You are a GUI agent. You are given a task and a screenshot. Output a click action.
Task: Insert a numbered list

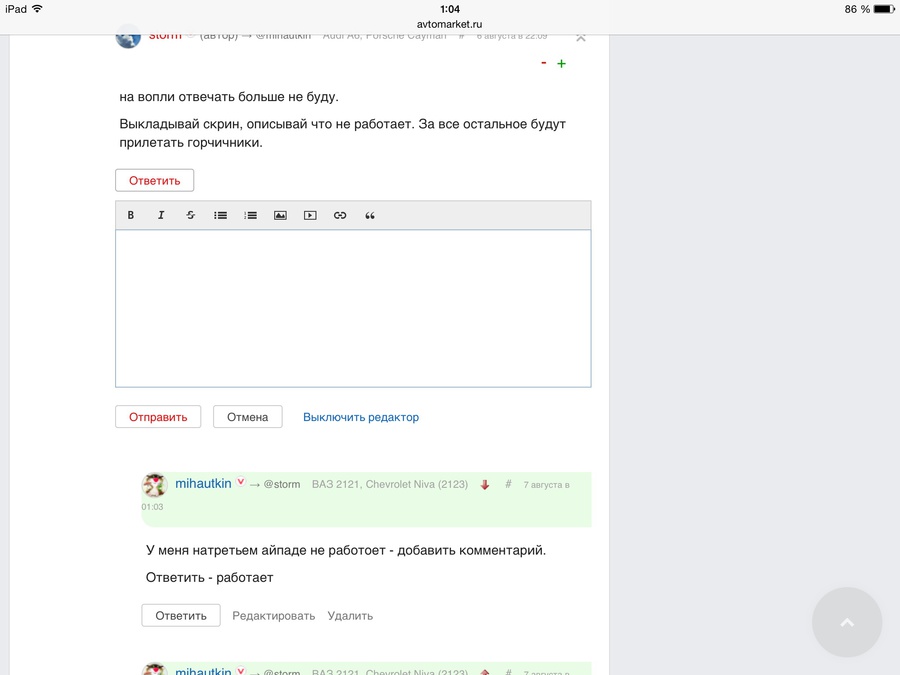point(250,215)
